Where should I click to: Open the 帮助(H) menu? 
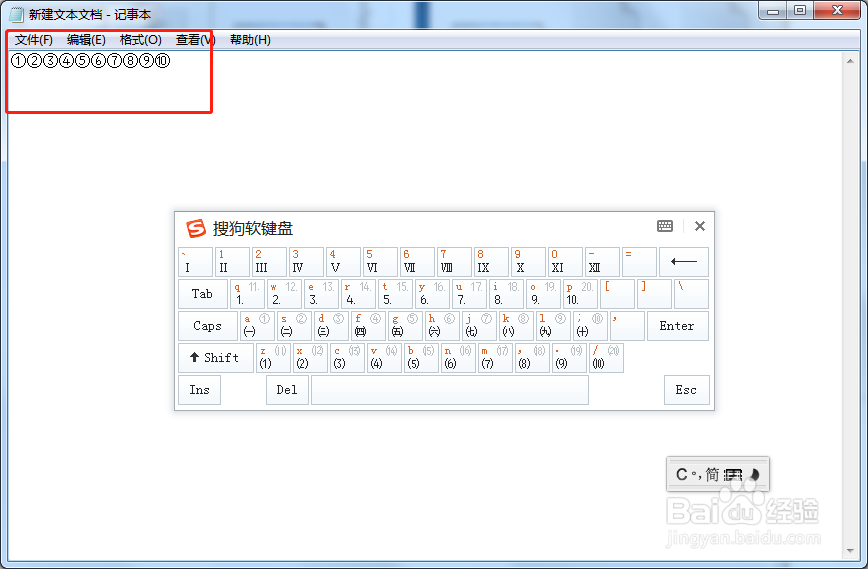click(x=250, y=40)
